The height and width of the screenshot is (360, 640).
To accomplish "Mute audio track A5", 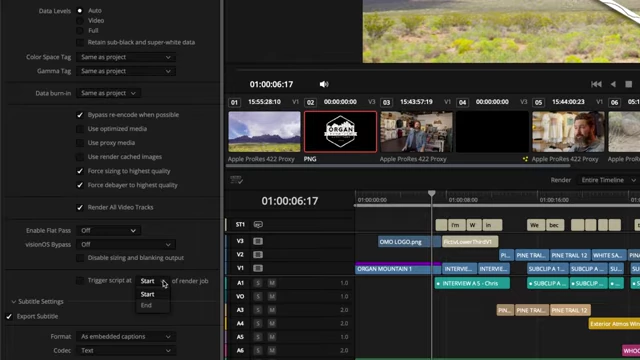I will pyautogui.click(x=272, y=337).
